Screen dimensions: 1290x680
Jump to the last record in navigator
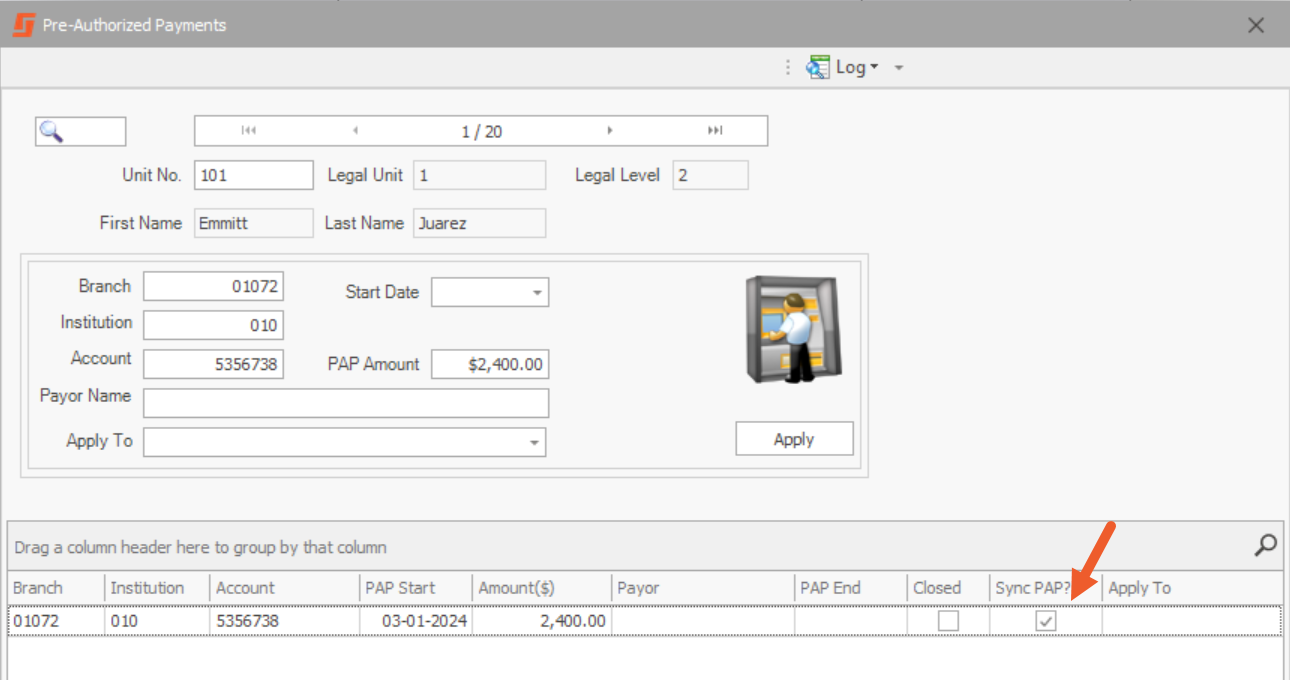[x=715, y=131]
